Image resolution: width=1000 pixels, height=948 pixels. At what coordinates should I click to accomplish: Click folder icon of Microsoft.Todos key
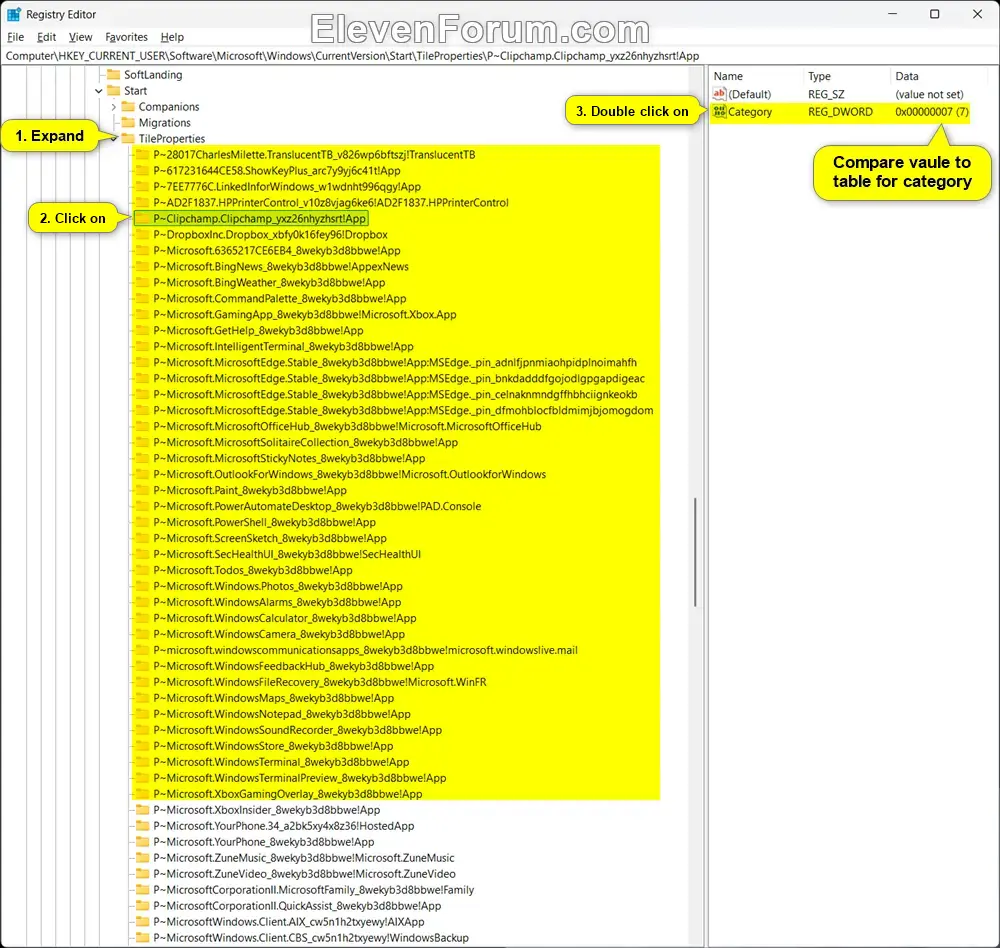tap(143, 570)
